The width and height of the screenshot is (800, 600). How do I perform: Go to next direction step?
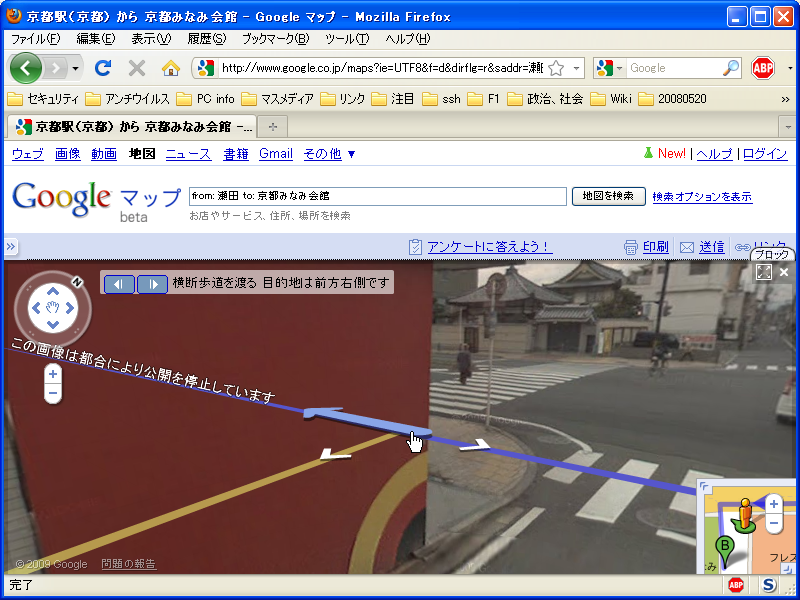152,284
